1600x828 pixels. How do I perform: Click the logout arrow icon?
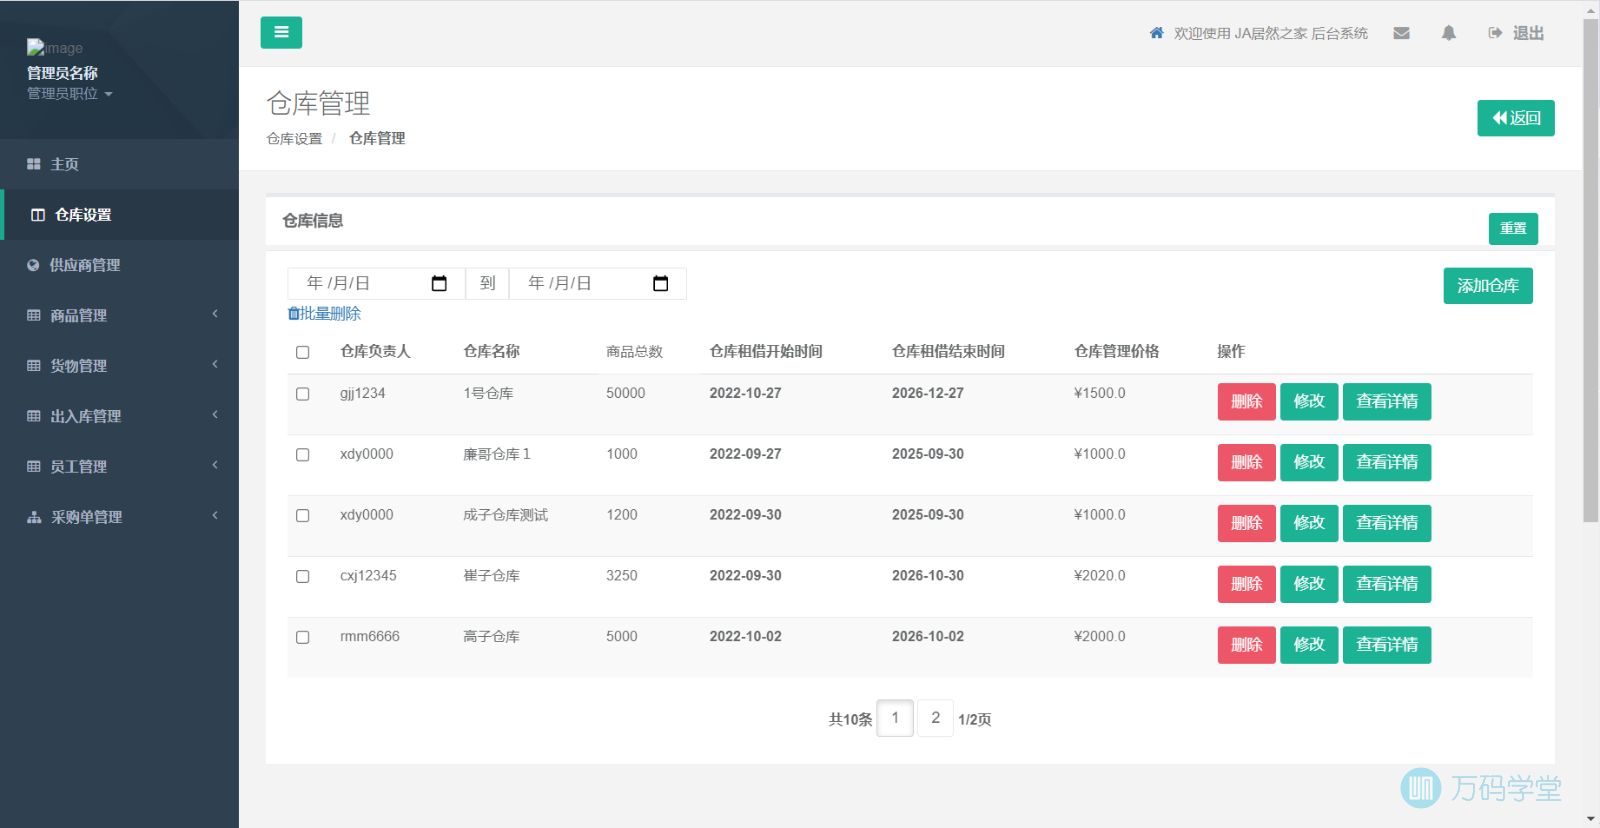coord(1495,33)
